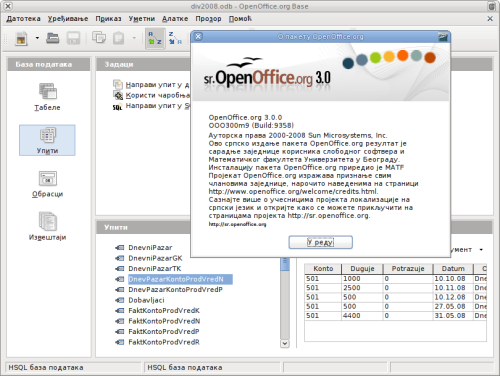
Task: Select the Dobavljaci query
Action: coord(146,300)
